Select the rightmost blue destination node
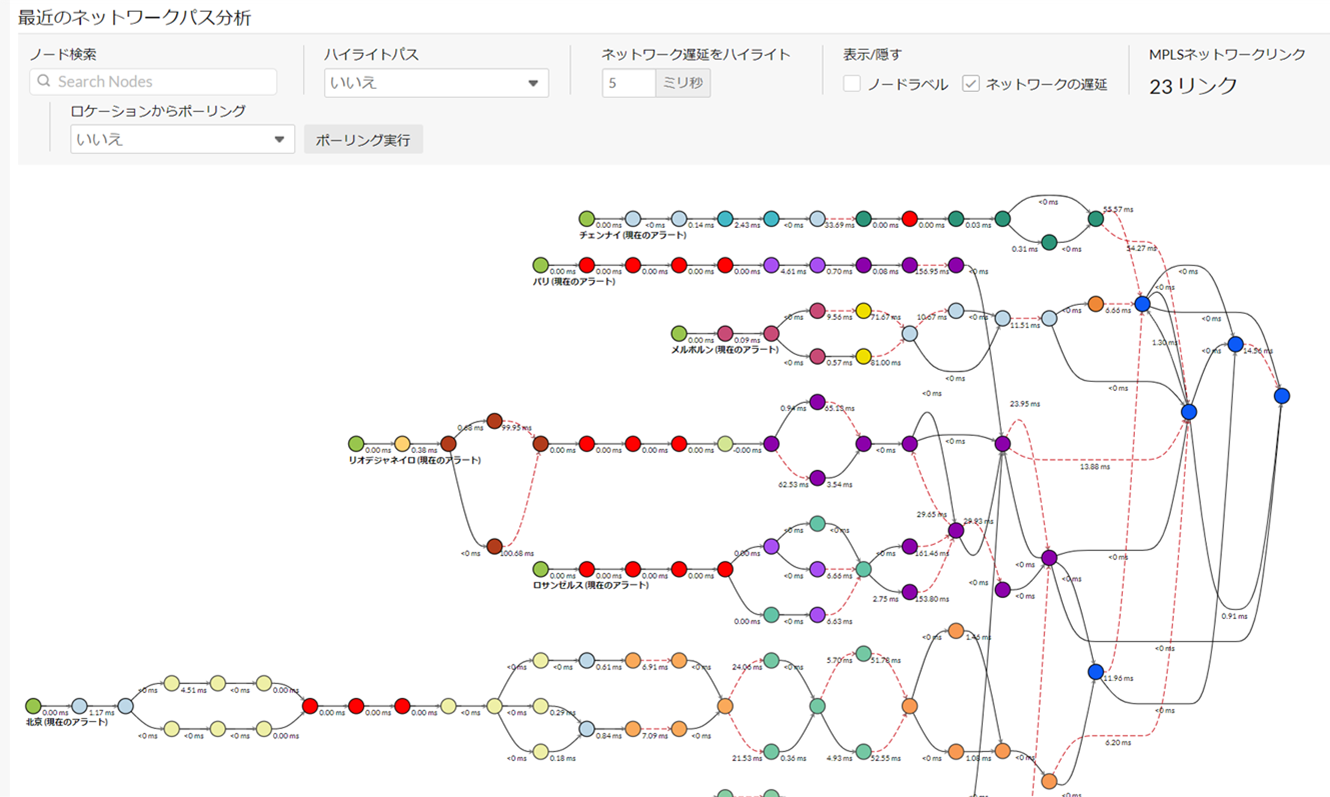 click(x=1282, y=396)
